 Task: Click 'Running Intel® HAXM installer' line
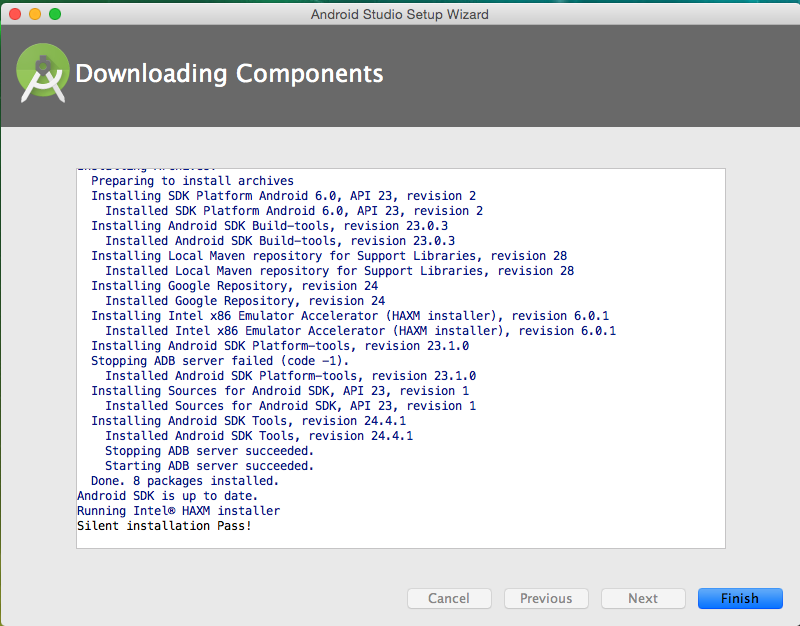pyautogui.click(x=178, y=511)
